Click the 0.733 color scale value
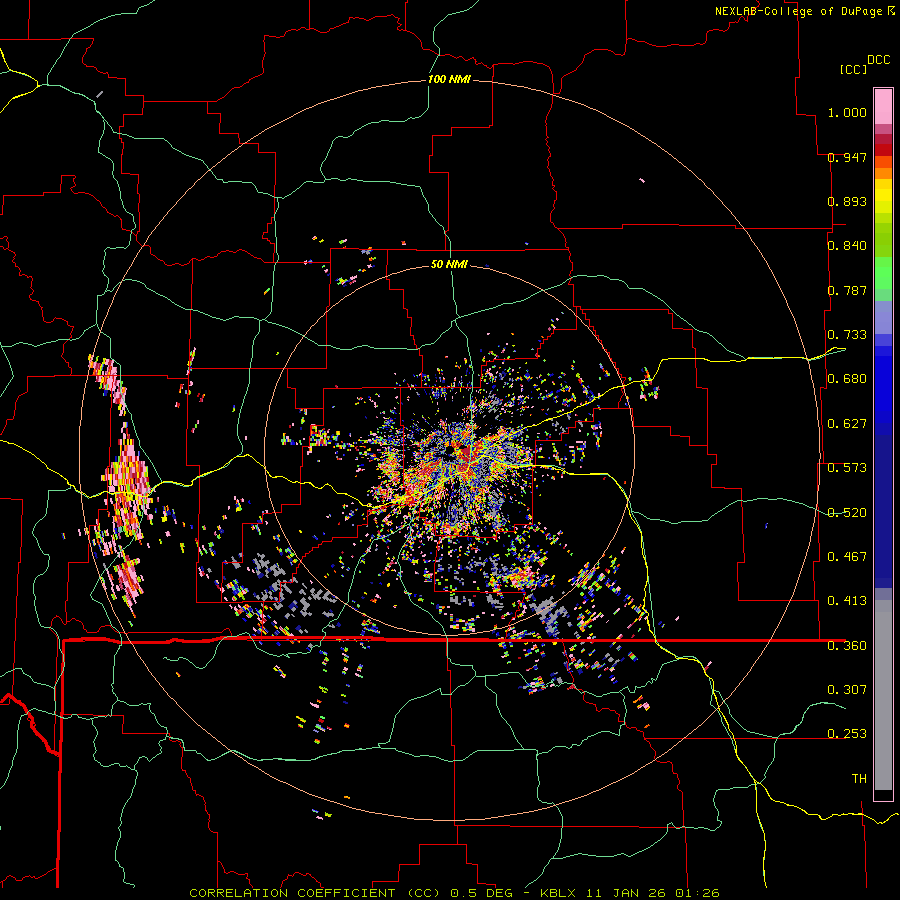 [x=847, y=335]
